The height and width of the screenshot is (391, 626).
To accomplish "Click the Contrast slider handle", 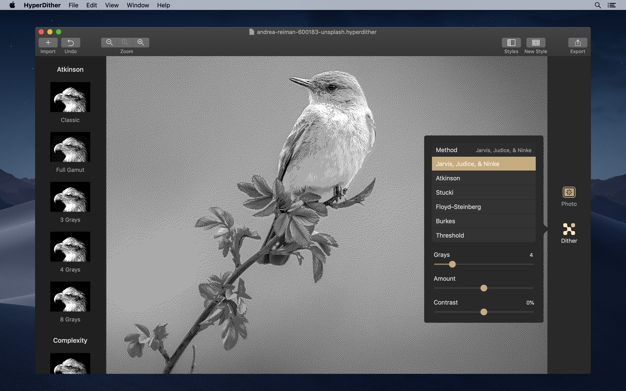I will (x=483, y=312).
